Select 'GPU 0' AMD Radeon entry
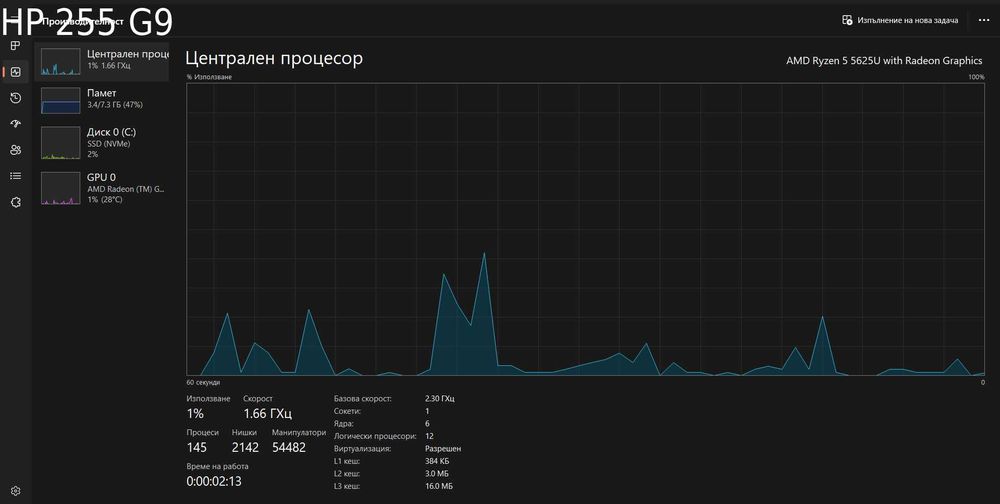The height and width of the screenshot is (504, 1000). click(102, 188)
